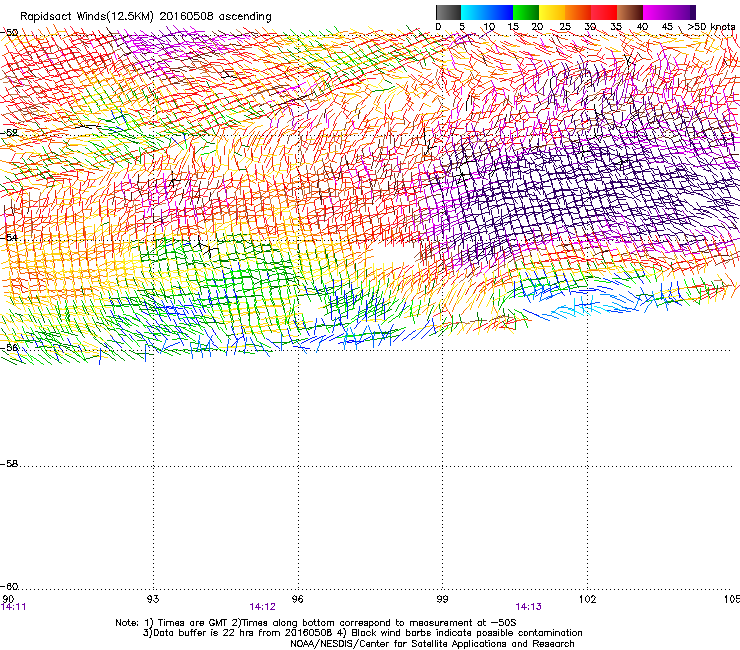Click the -56 latitude axis label
740x650 pixels.
(9, 347)
